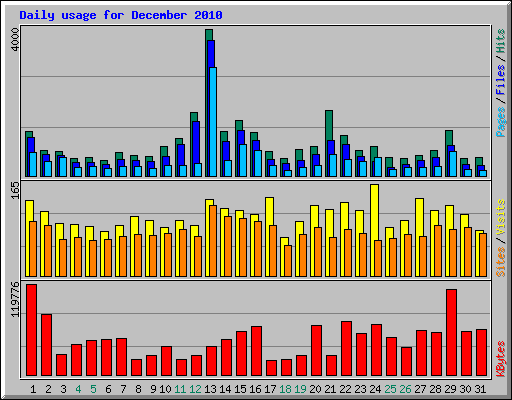Click the day 7 axis label

(x=123, y=389)
